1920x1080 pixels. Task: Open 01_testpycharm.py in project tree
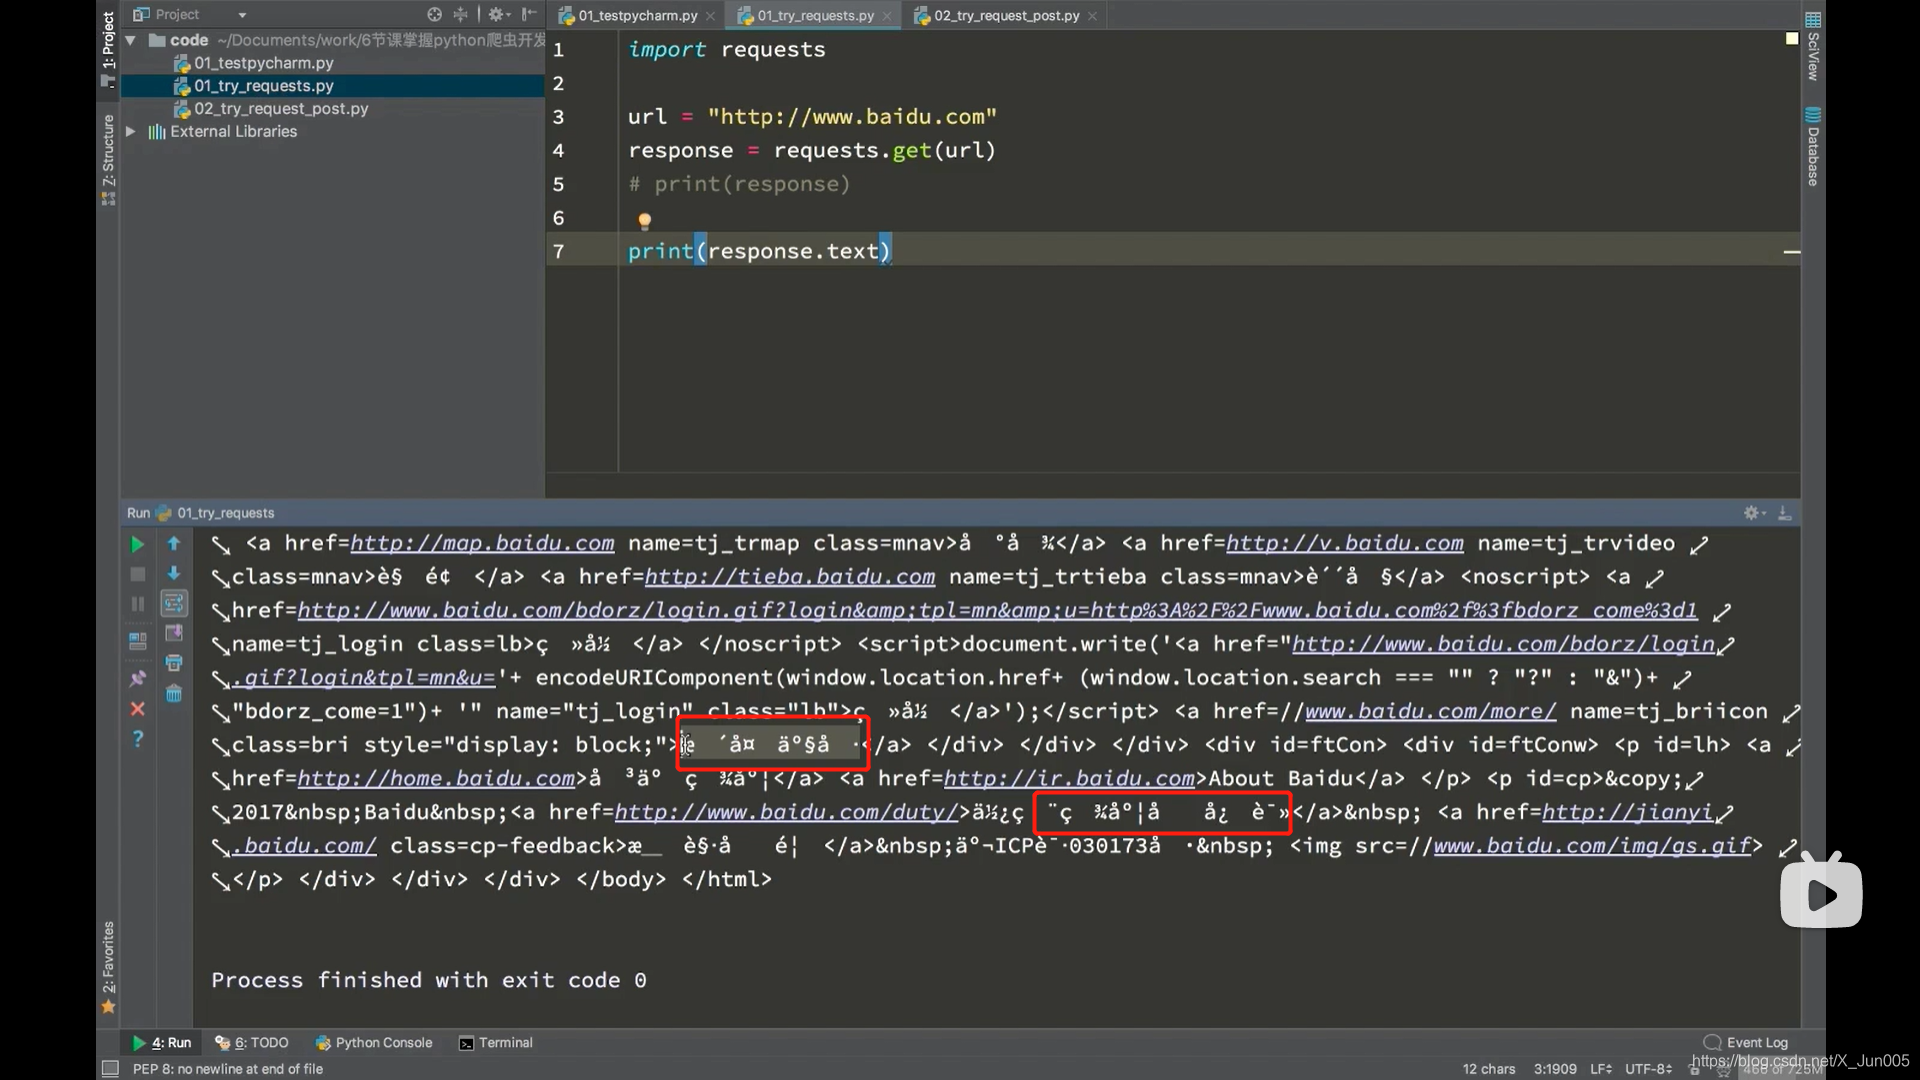pyautogui.click(x=263, y=63)
